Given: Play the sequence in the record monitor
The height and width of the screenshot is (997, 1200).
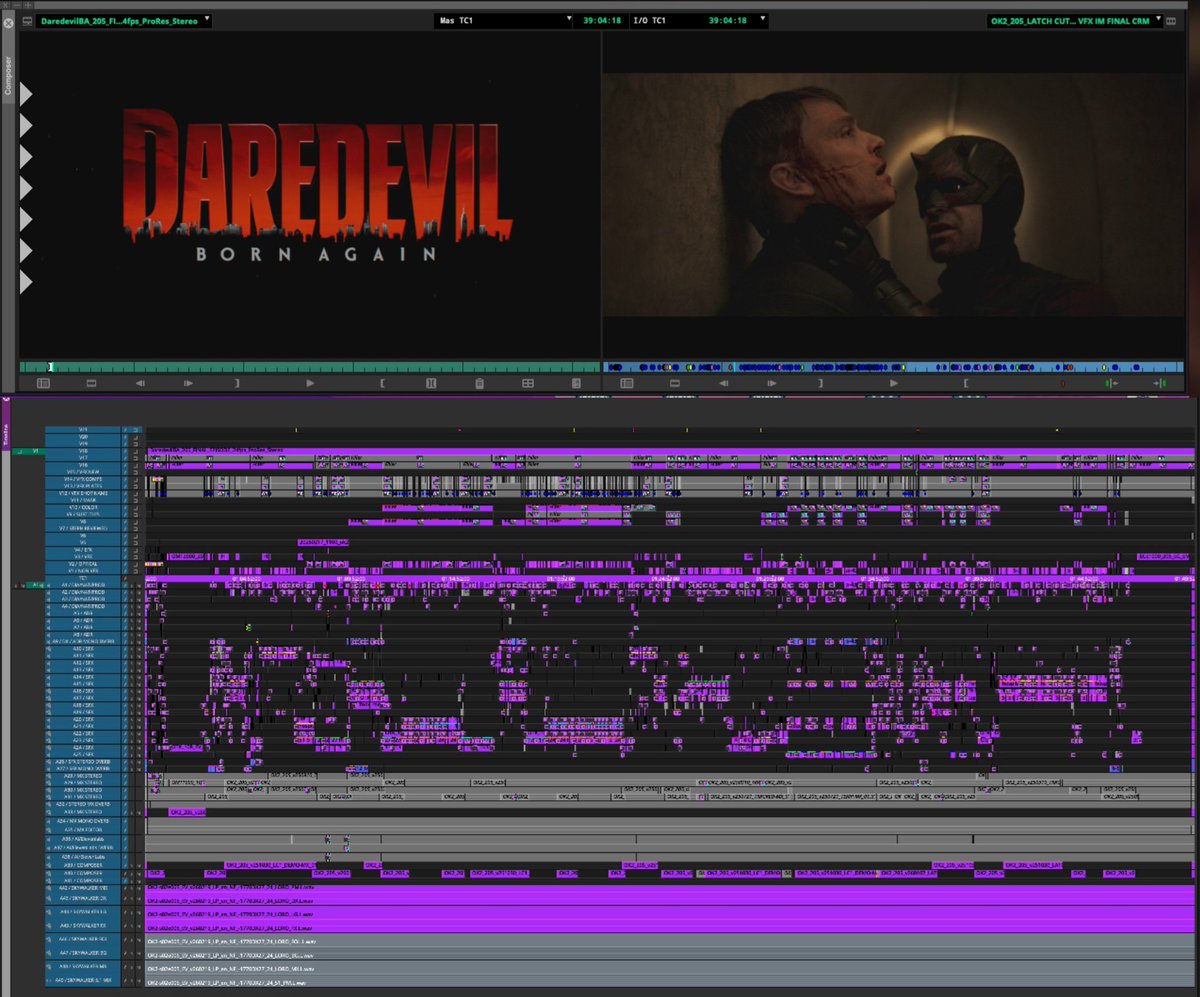Looking at the screenshot, I should pos(894,383).
